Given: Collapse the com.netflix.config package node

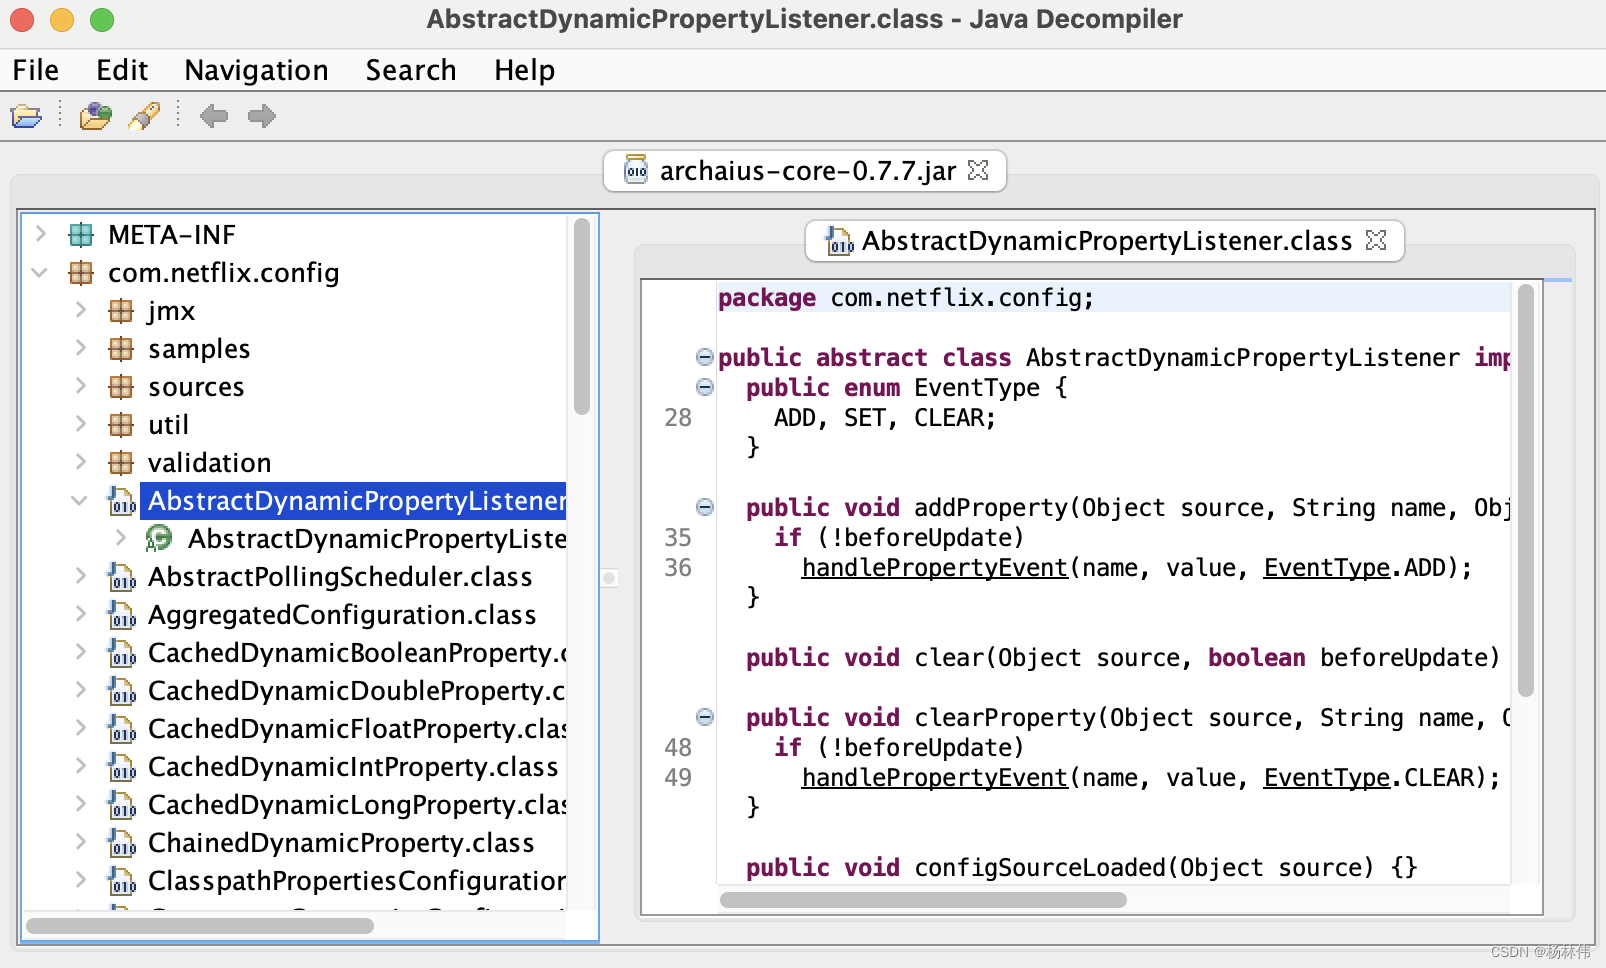Looking at the screenshot, I should (x=40, y=272).
